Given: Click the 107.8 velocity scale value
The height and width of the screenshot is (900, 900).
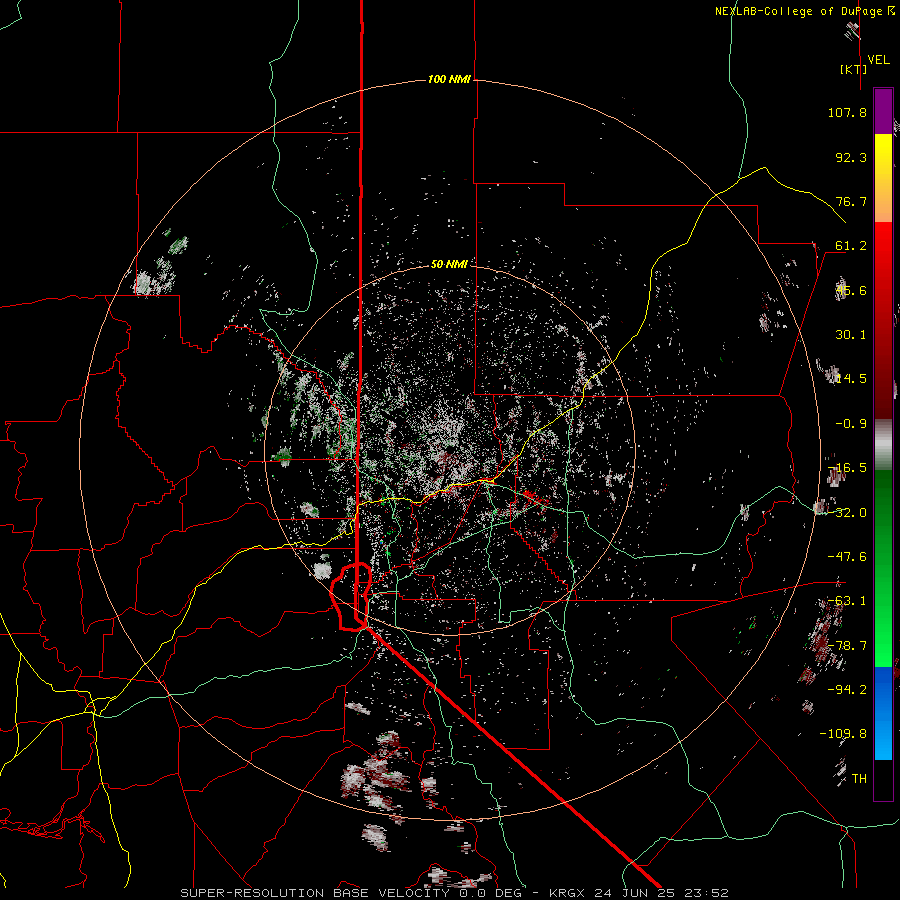Looking at the screenshot, I should [x=847, y=112].
